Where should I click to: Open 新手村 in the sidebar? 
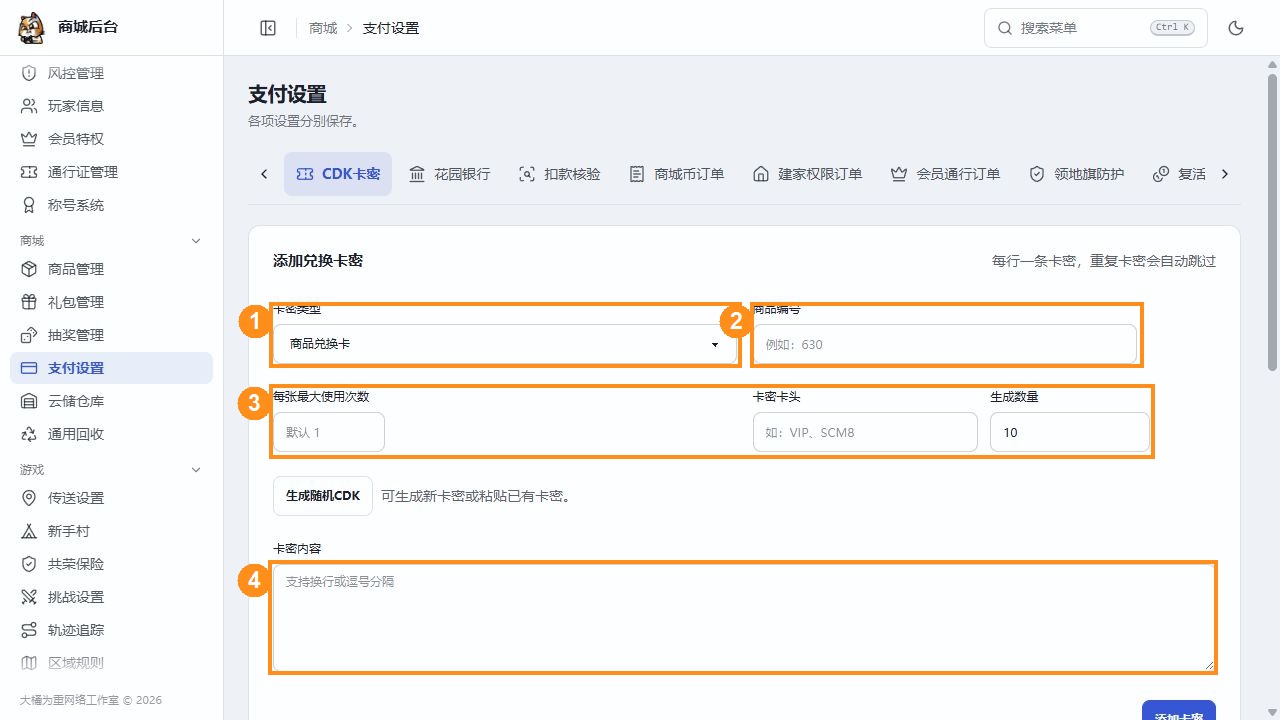pos(111,531)
